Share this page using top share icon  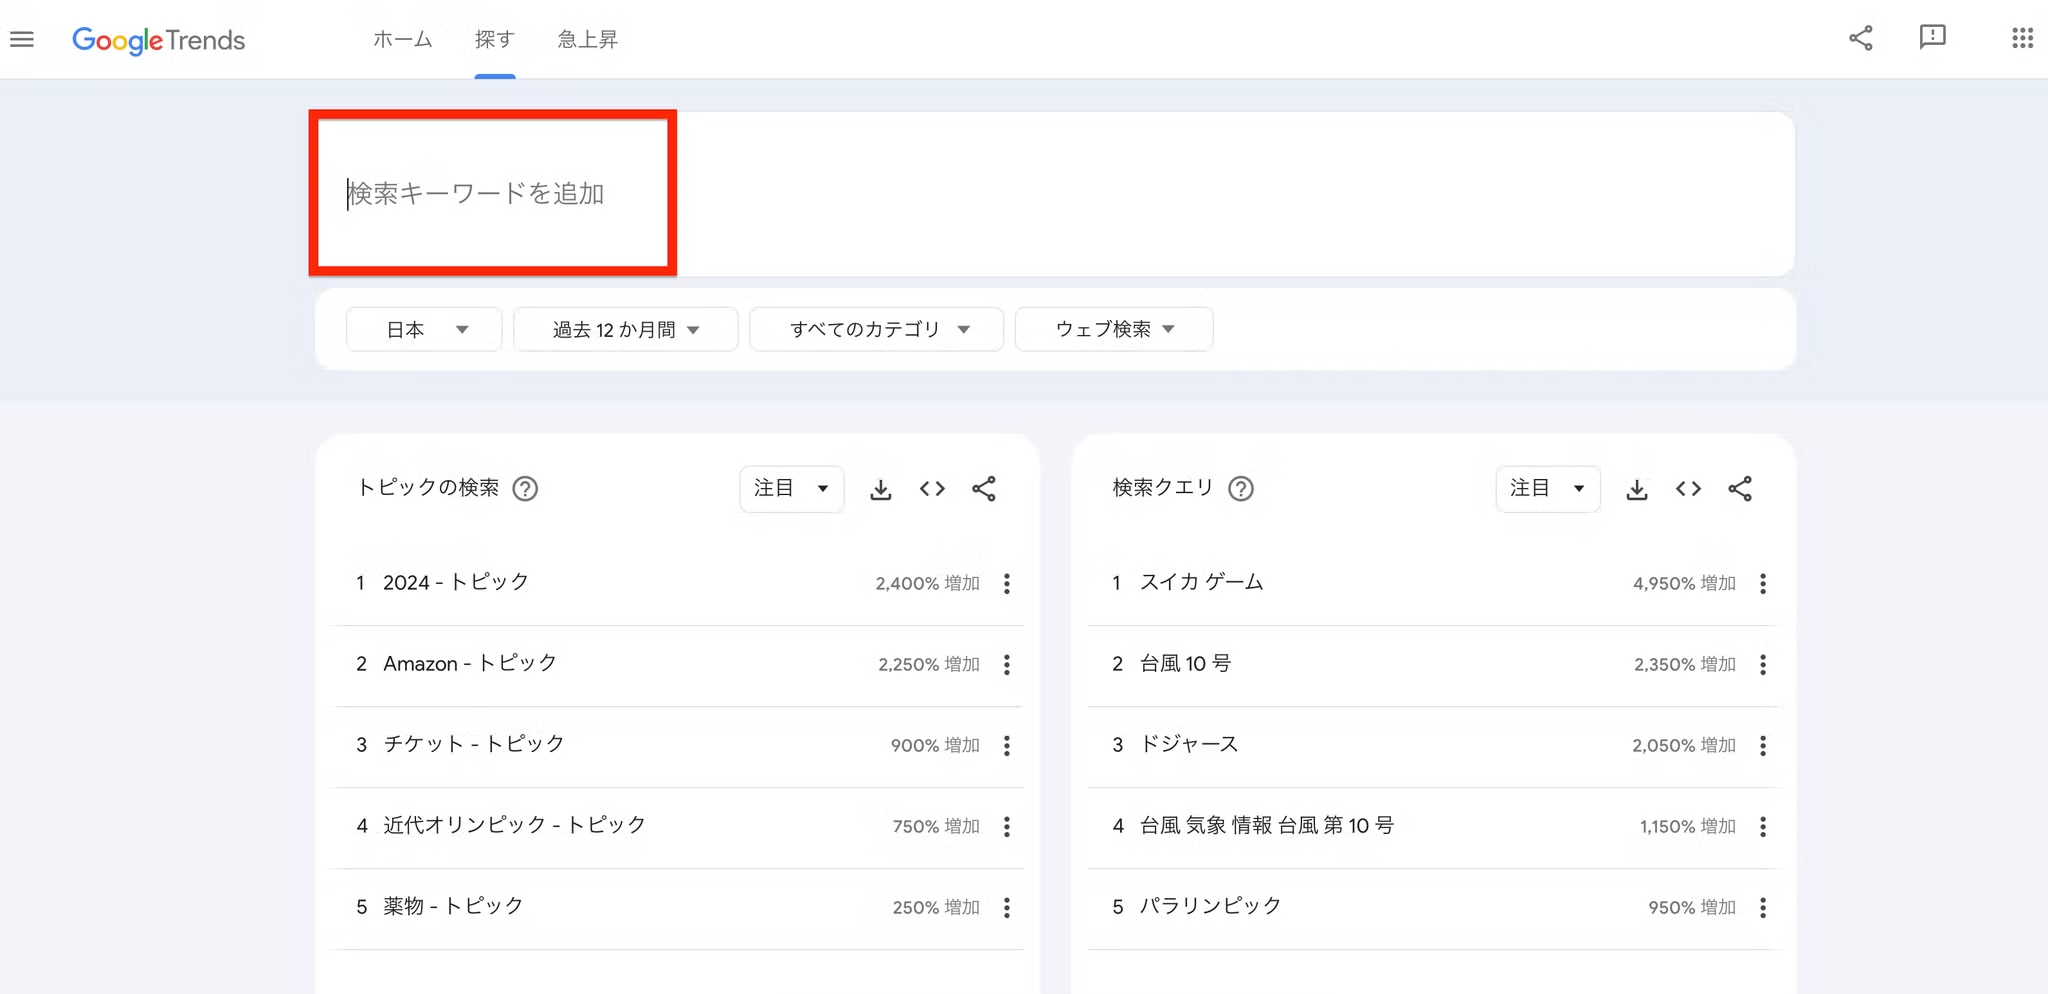[1860, 39]
